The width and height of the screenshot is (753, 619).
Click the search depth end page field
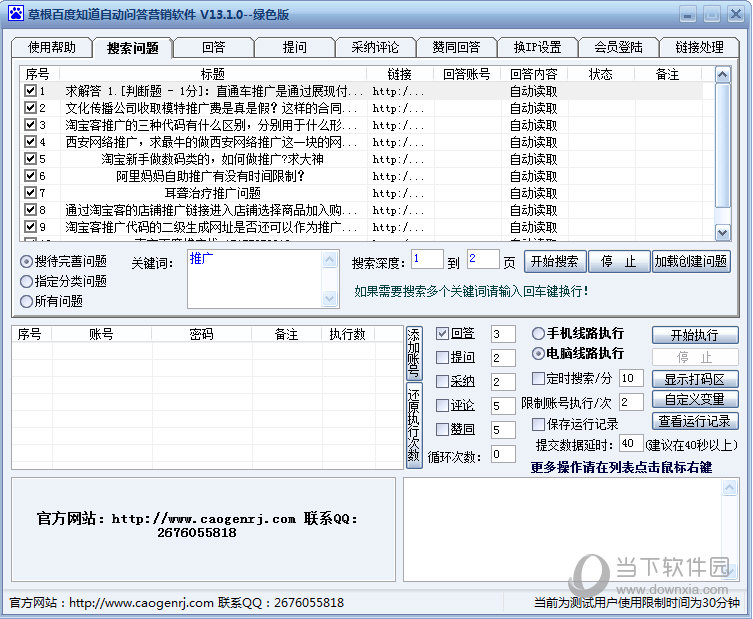click(x=483, y=260)
